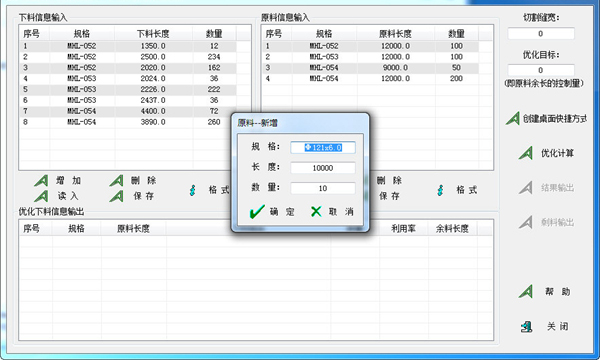Click 保存 under the 原料信息输入 table

pos(389,196)
